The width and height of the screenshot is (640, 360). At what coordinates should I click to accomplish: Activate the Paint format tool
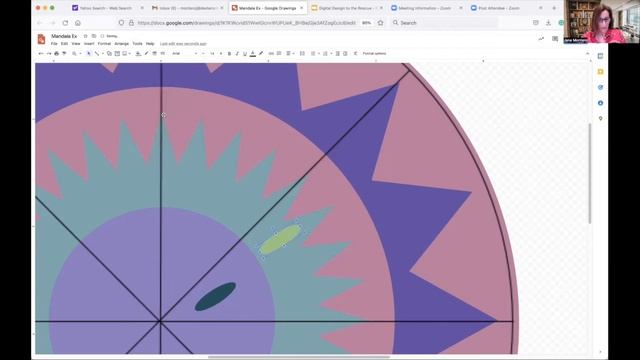click(x=64, y=53)
